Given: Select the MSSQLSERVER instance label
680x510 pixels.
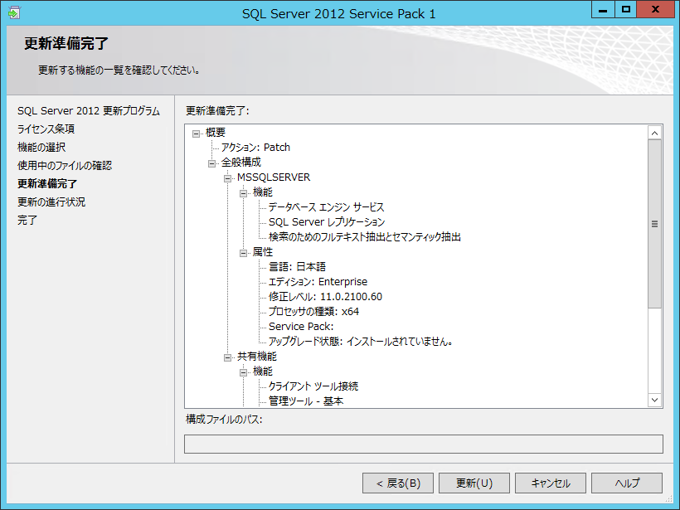Looking at the screenshot, I should 274,177.
